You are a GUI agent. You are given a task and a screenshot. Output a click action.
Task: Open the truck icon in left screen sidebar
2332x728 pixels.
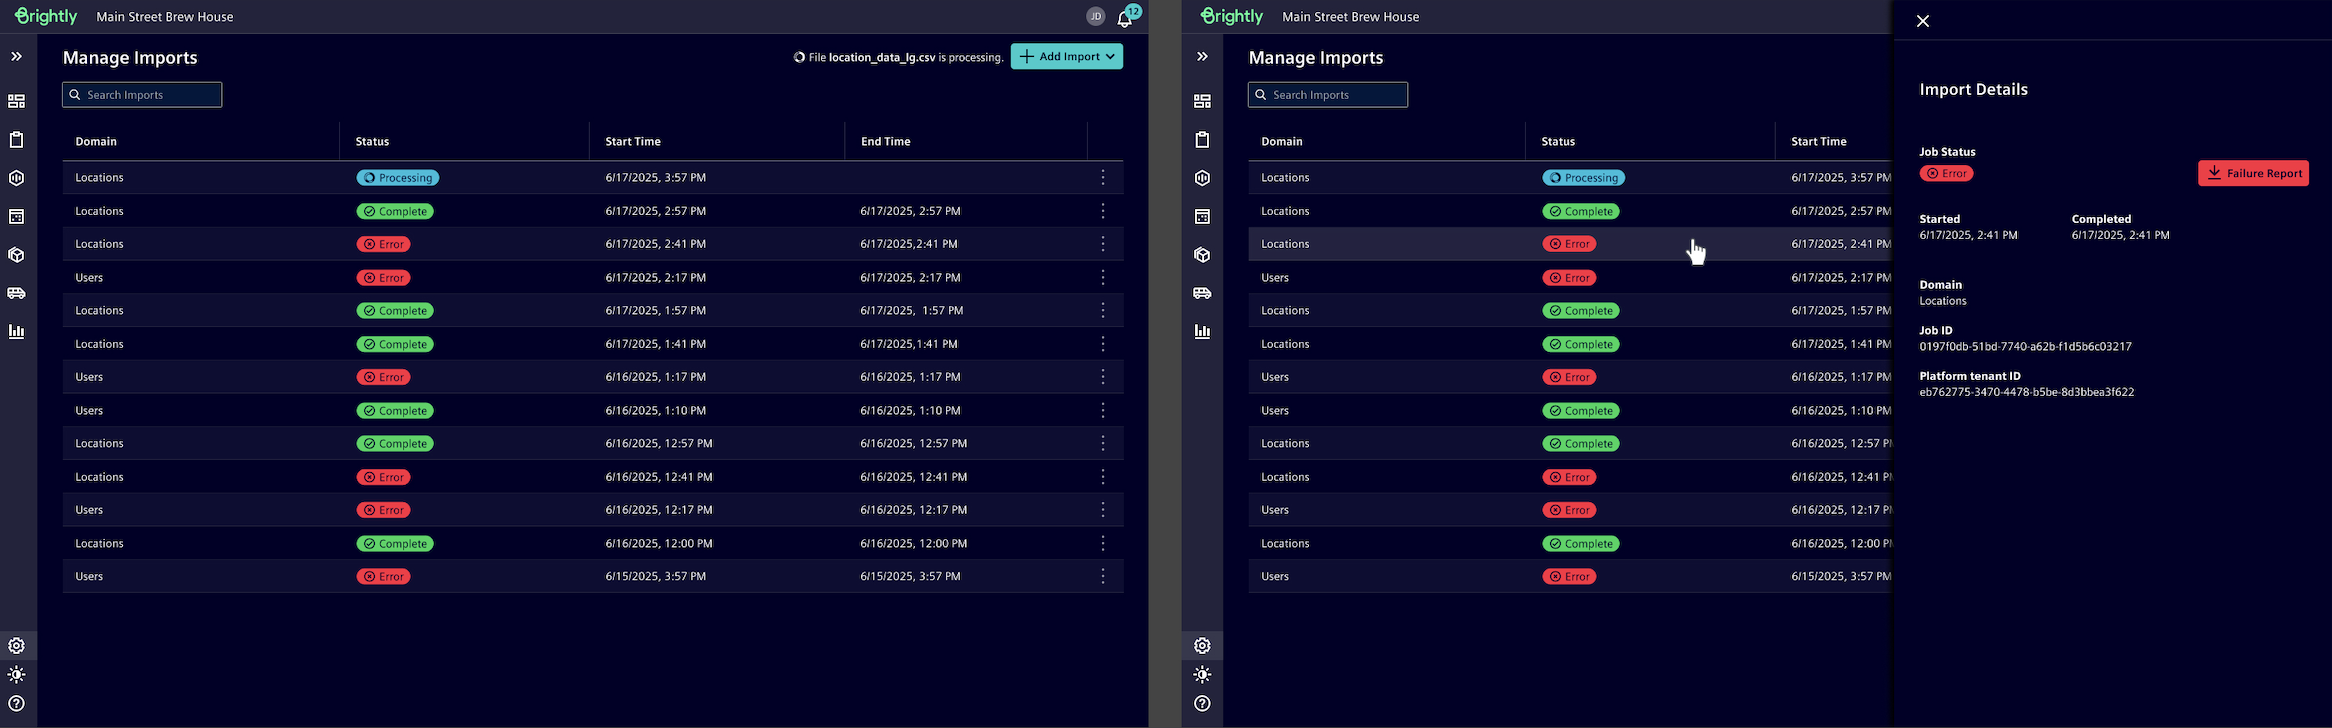click(16, 293)
